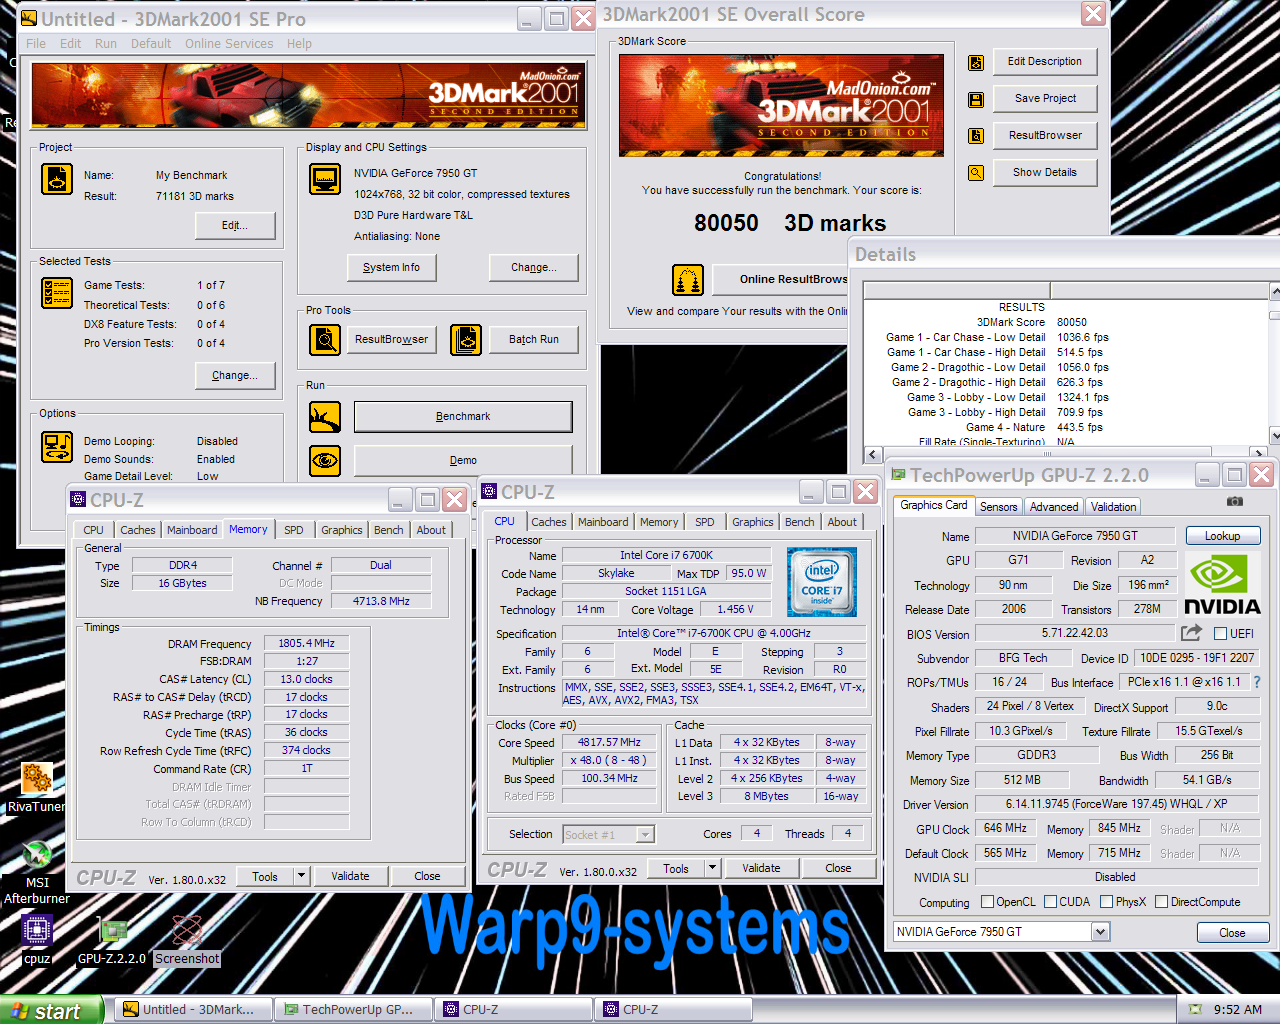Toggle the CUDA checkbox
This screenshot has width=1280, height=1024.
[1050, 902]
